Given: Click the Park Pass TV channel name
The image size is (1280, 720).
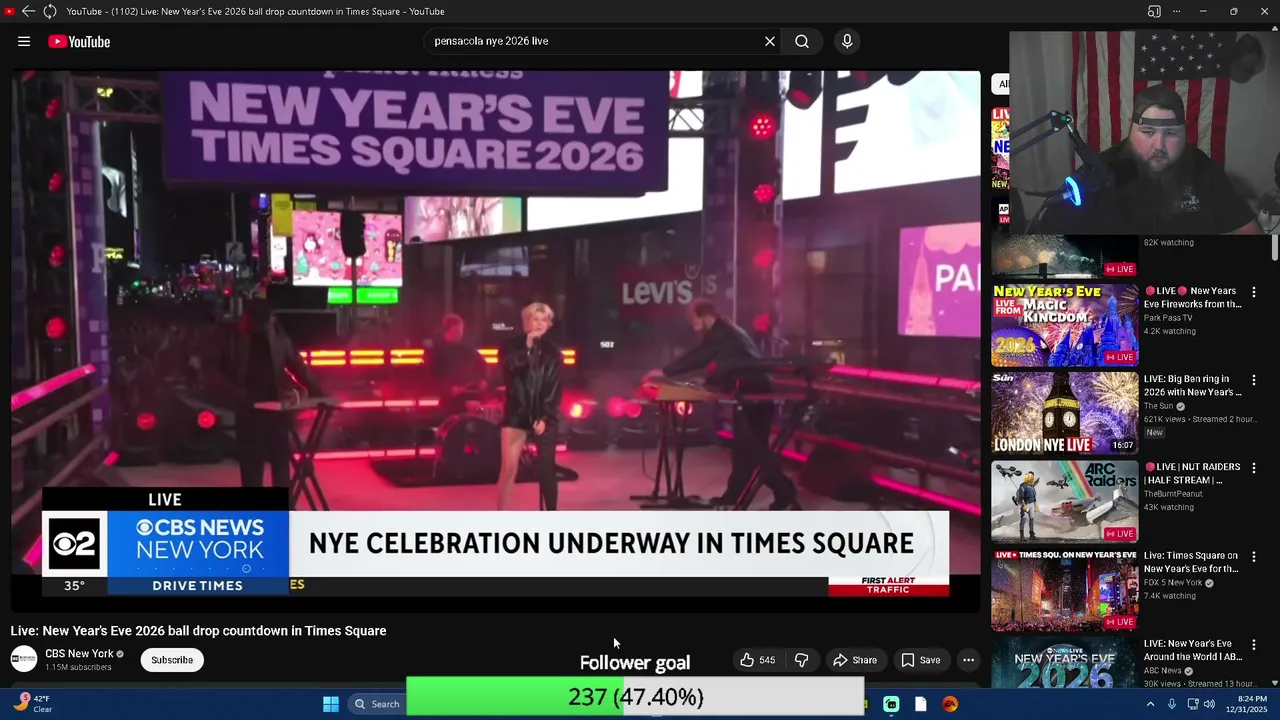Looking at the screenshot, I should [1168, 318].
